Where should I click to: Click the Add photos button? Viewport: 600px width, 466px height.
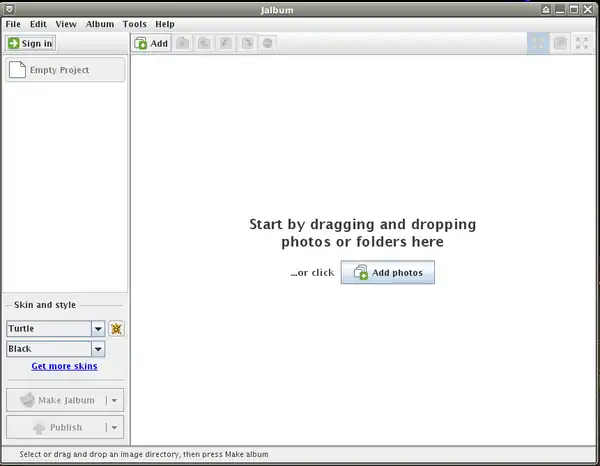pyautogui.click(x=388, y=273)
